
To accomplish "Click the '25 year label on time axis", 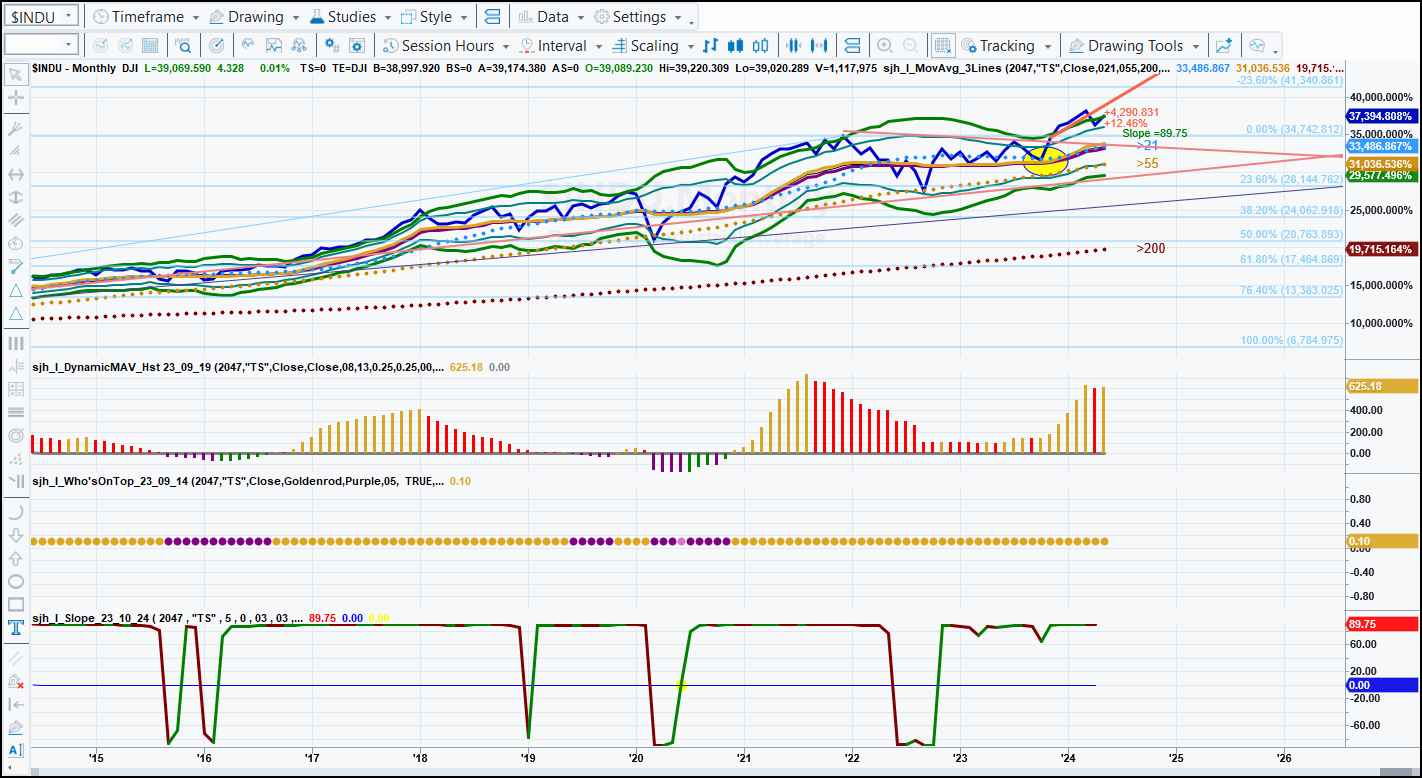I will click(x=1175, y=756).
